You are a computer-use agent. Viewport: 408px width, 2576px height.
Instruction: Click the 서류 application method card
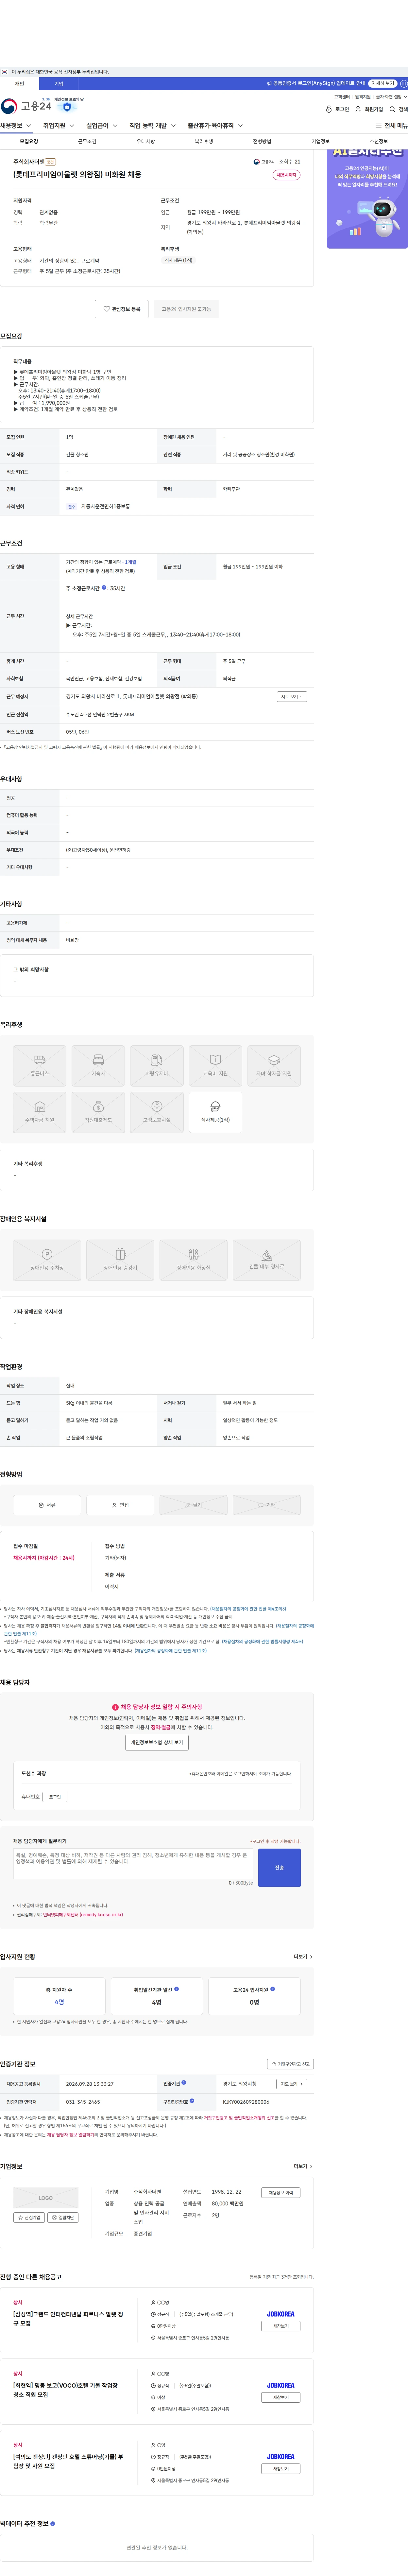[x=47, y=1505]
